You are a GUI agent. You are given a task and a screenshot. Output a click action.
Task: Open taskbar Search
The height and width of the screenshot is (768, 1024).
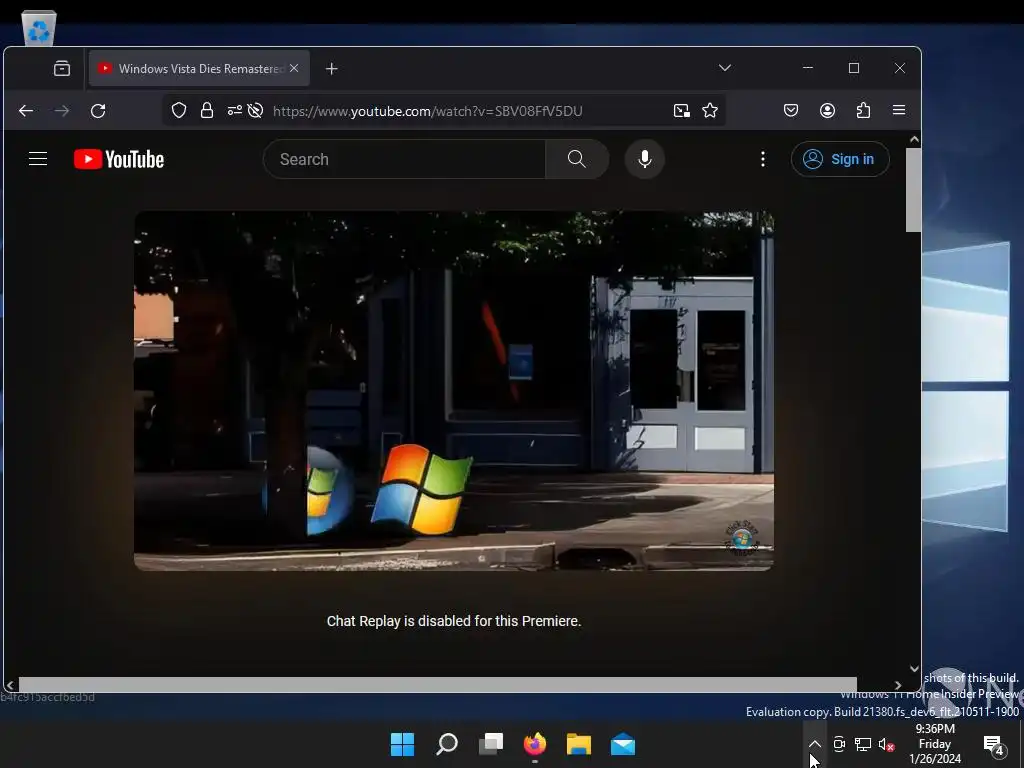tap(447, 744)
